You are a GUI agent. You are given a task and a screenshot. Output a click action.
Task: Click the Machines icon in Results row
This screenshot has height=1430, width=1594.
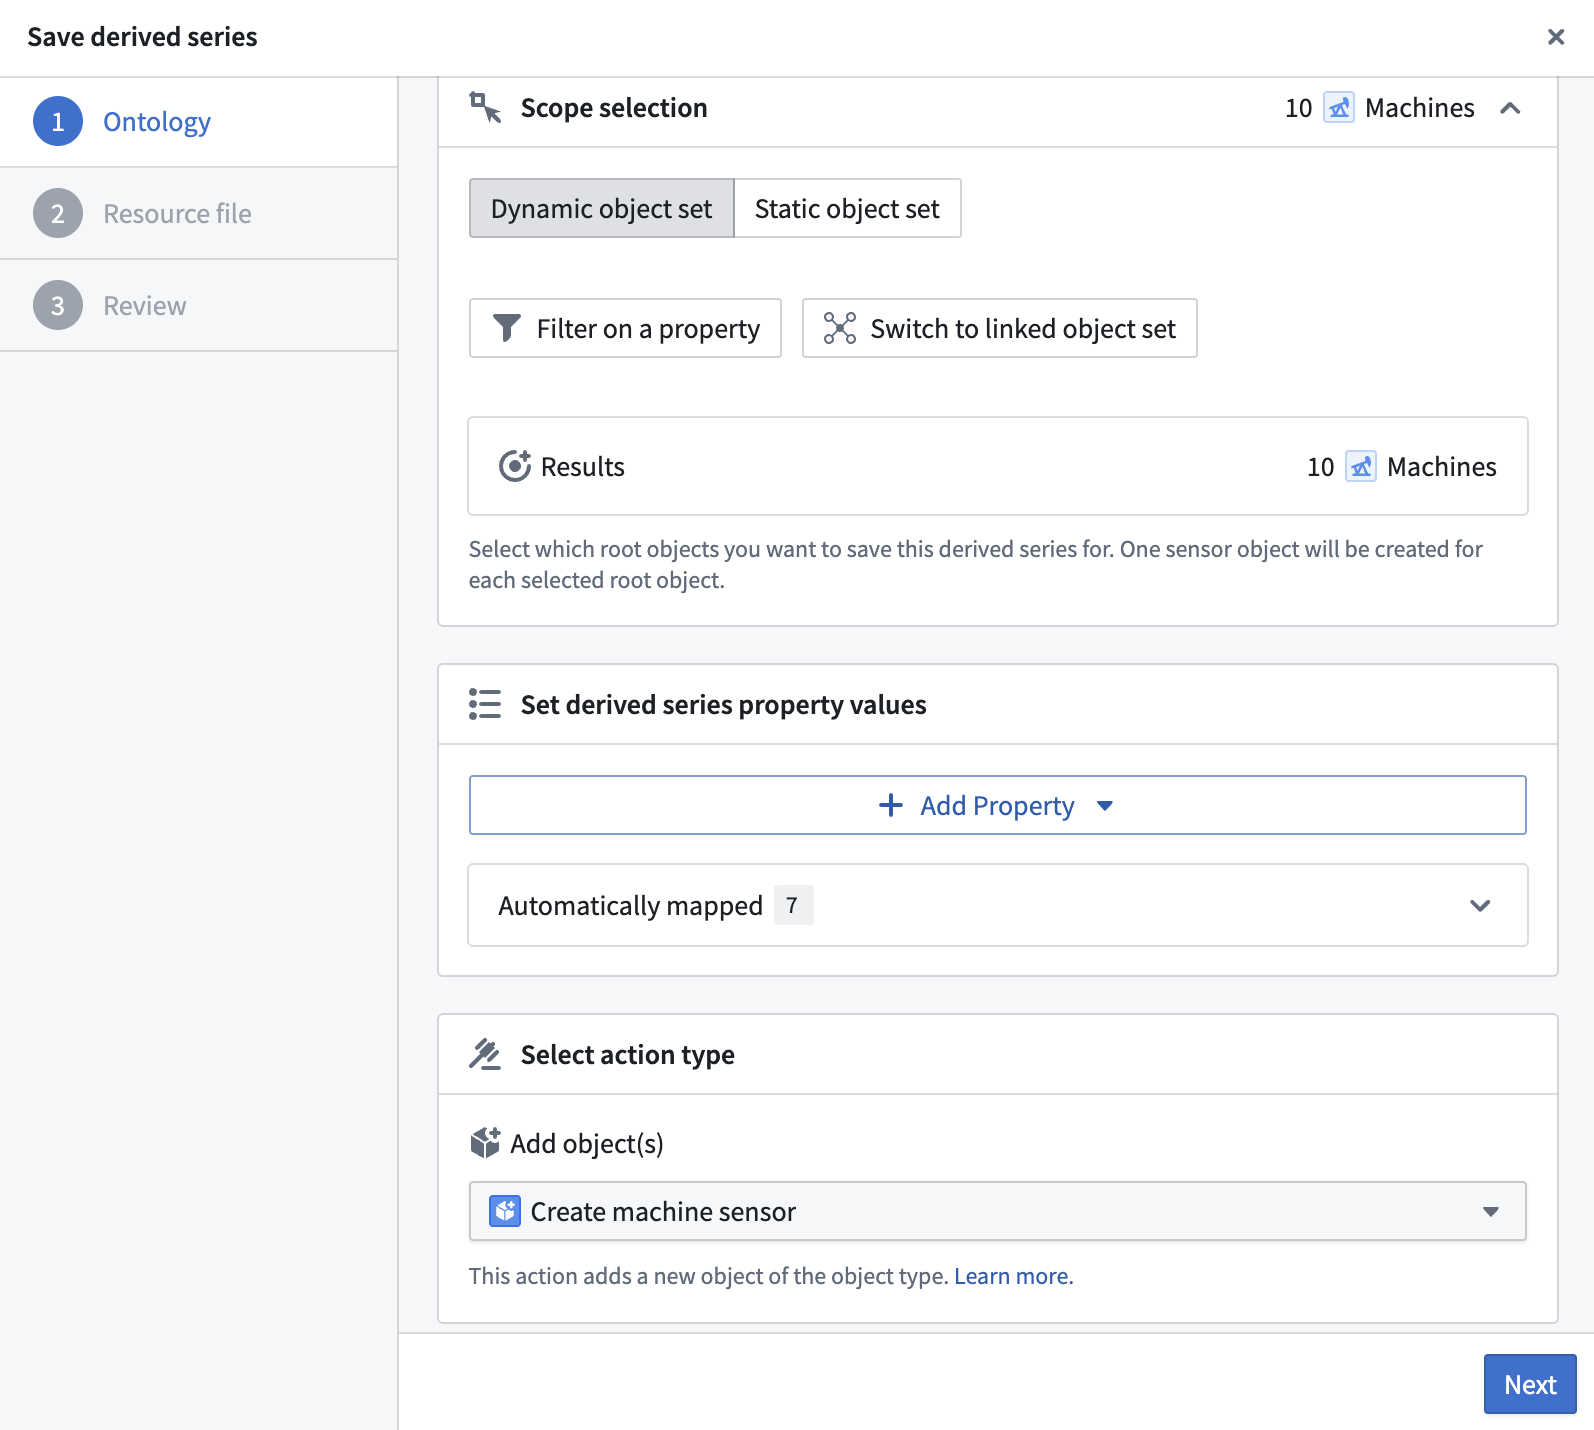point(1361,466)
